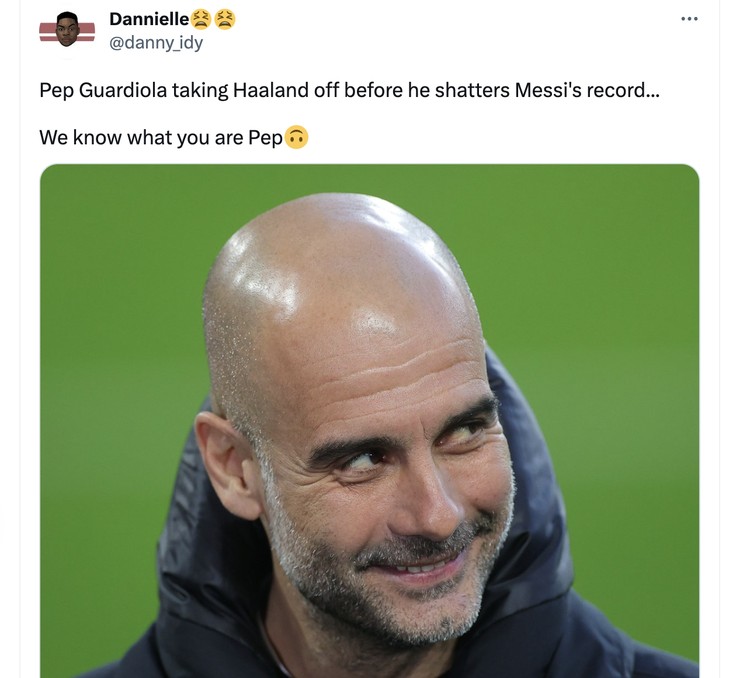Open the @danny_idy handle link
Screen dimensions: 750x678
tap(156, 43)
